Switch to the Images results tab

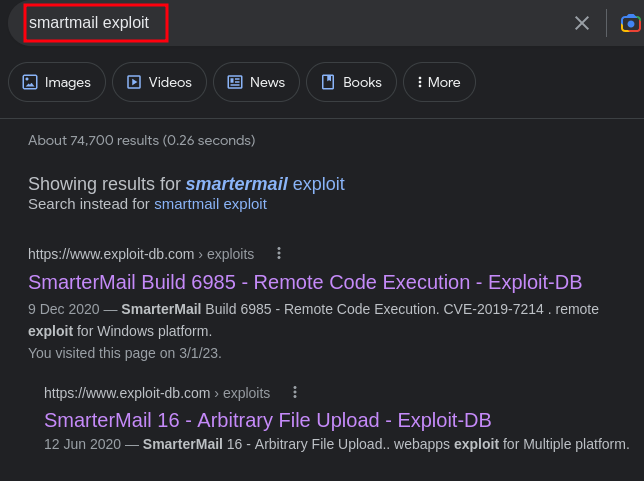57,82
